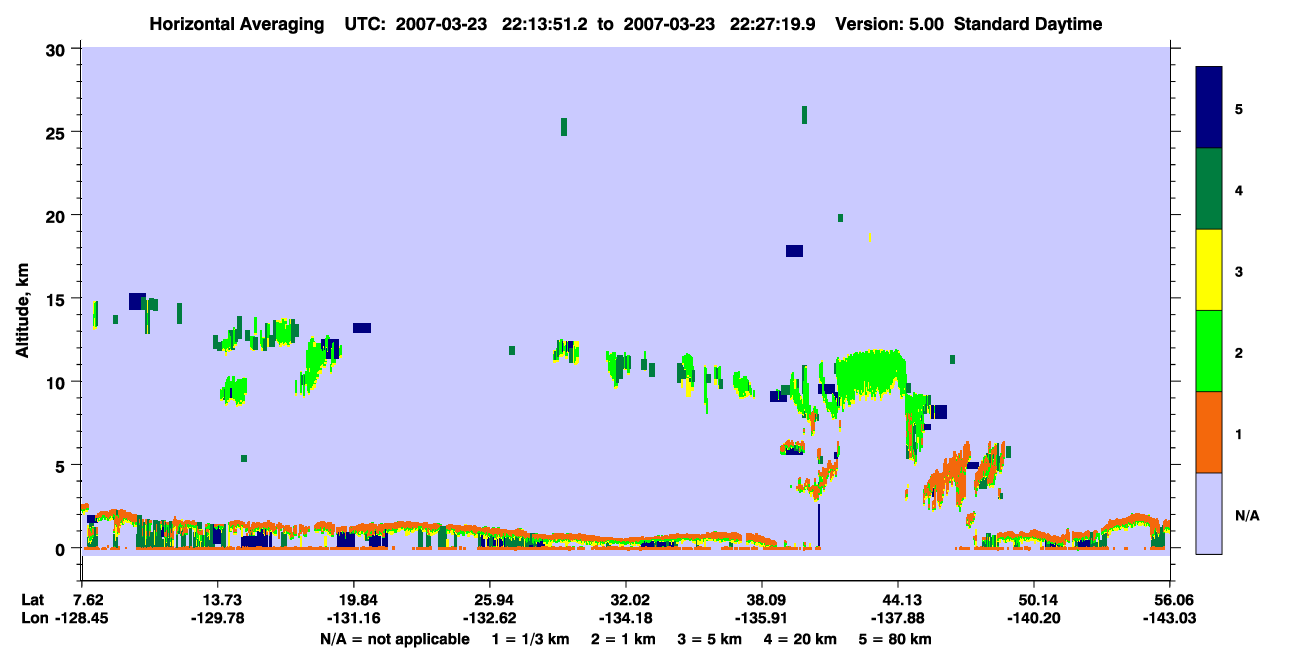Viewport: 1300px width, 667px height.
Task: Click the '15' altitude tick label
Action: click(57, 299)
